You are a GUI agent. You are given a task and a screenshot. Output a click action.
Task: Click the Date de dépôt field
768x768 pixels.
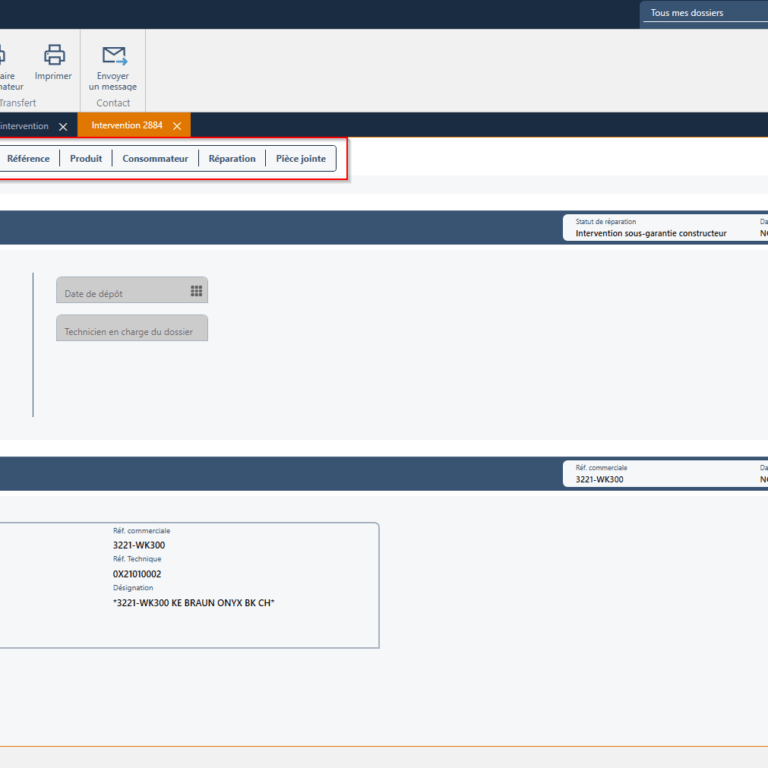coord(122,292)
